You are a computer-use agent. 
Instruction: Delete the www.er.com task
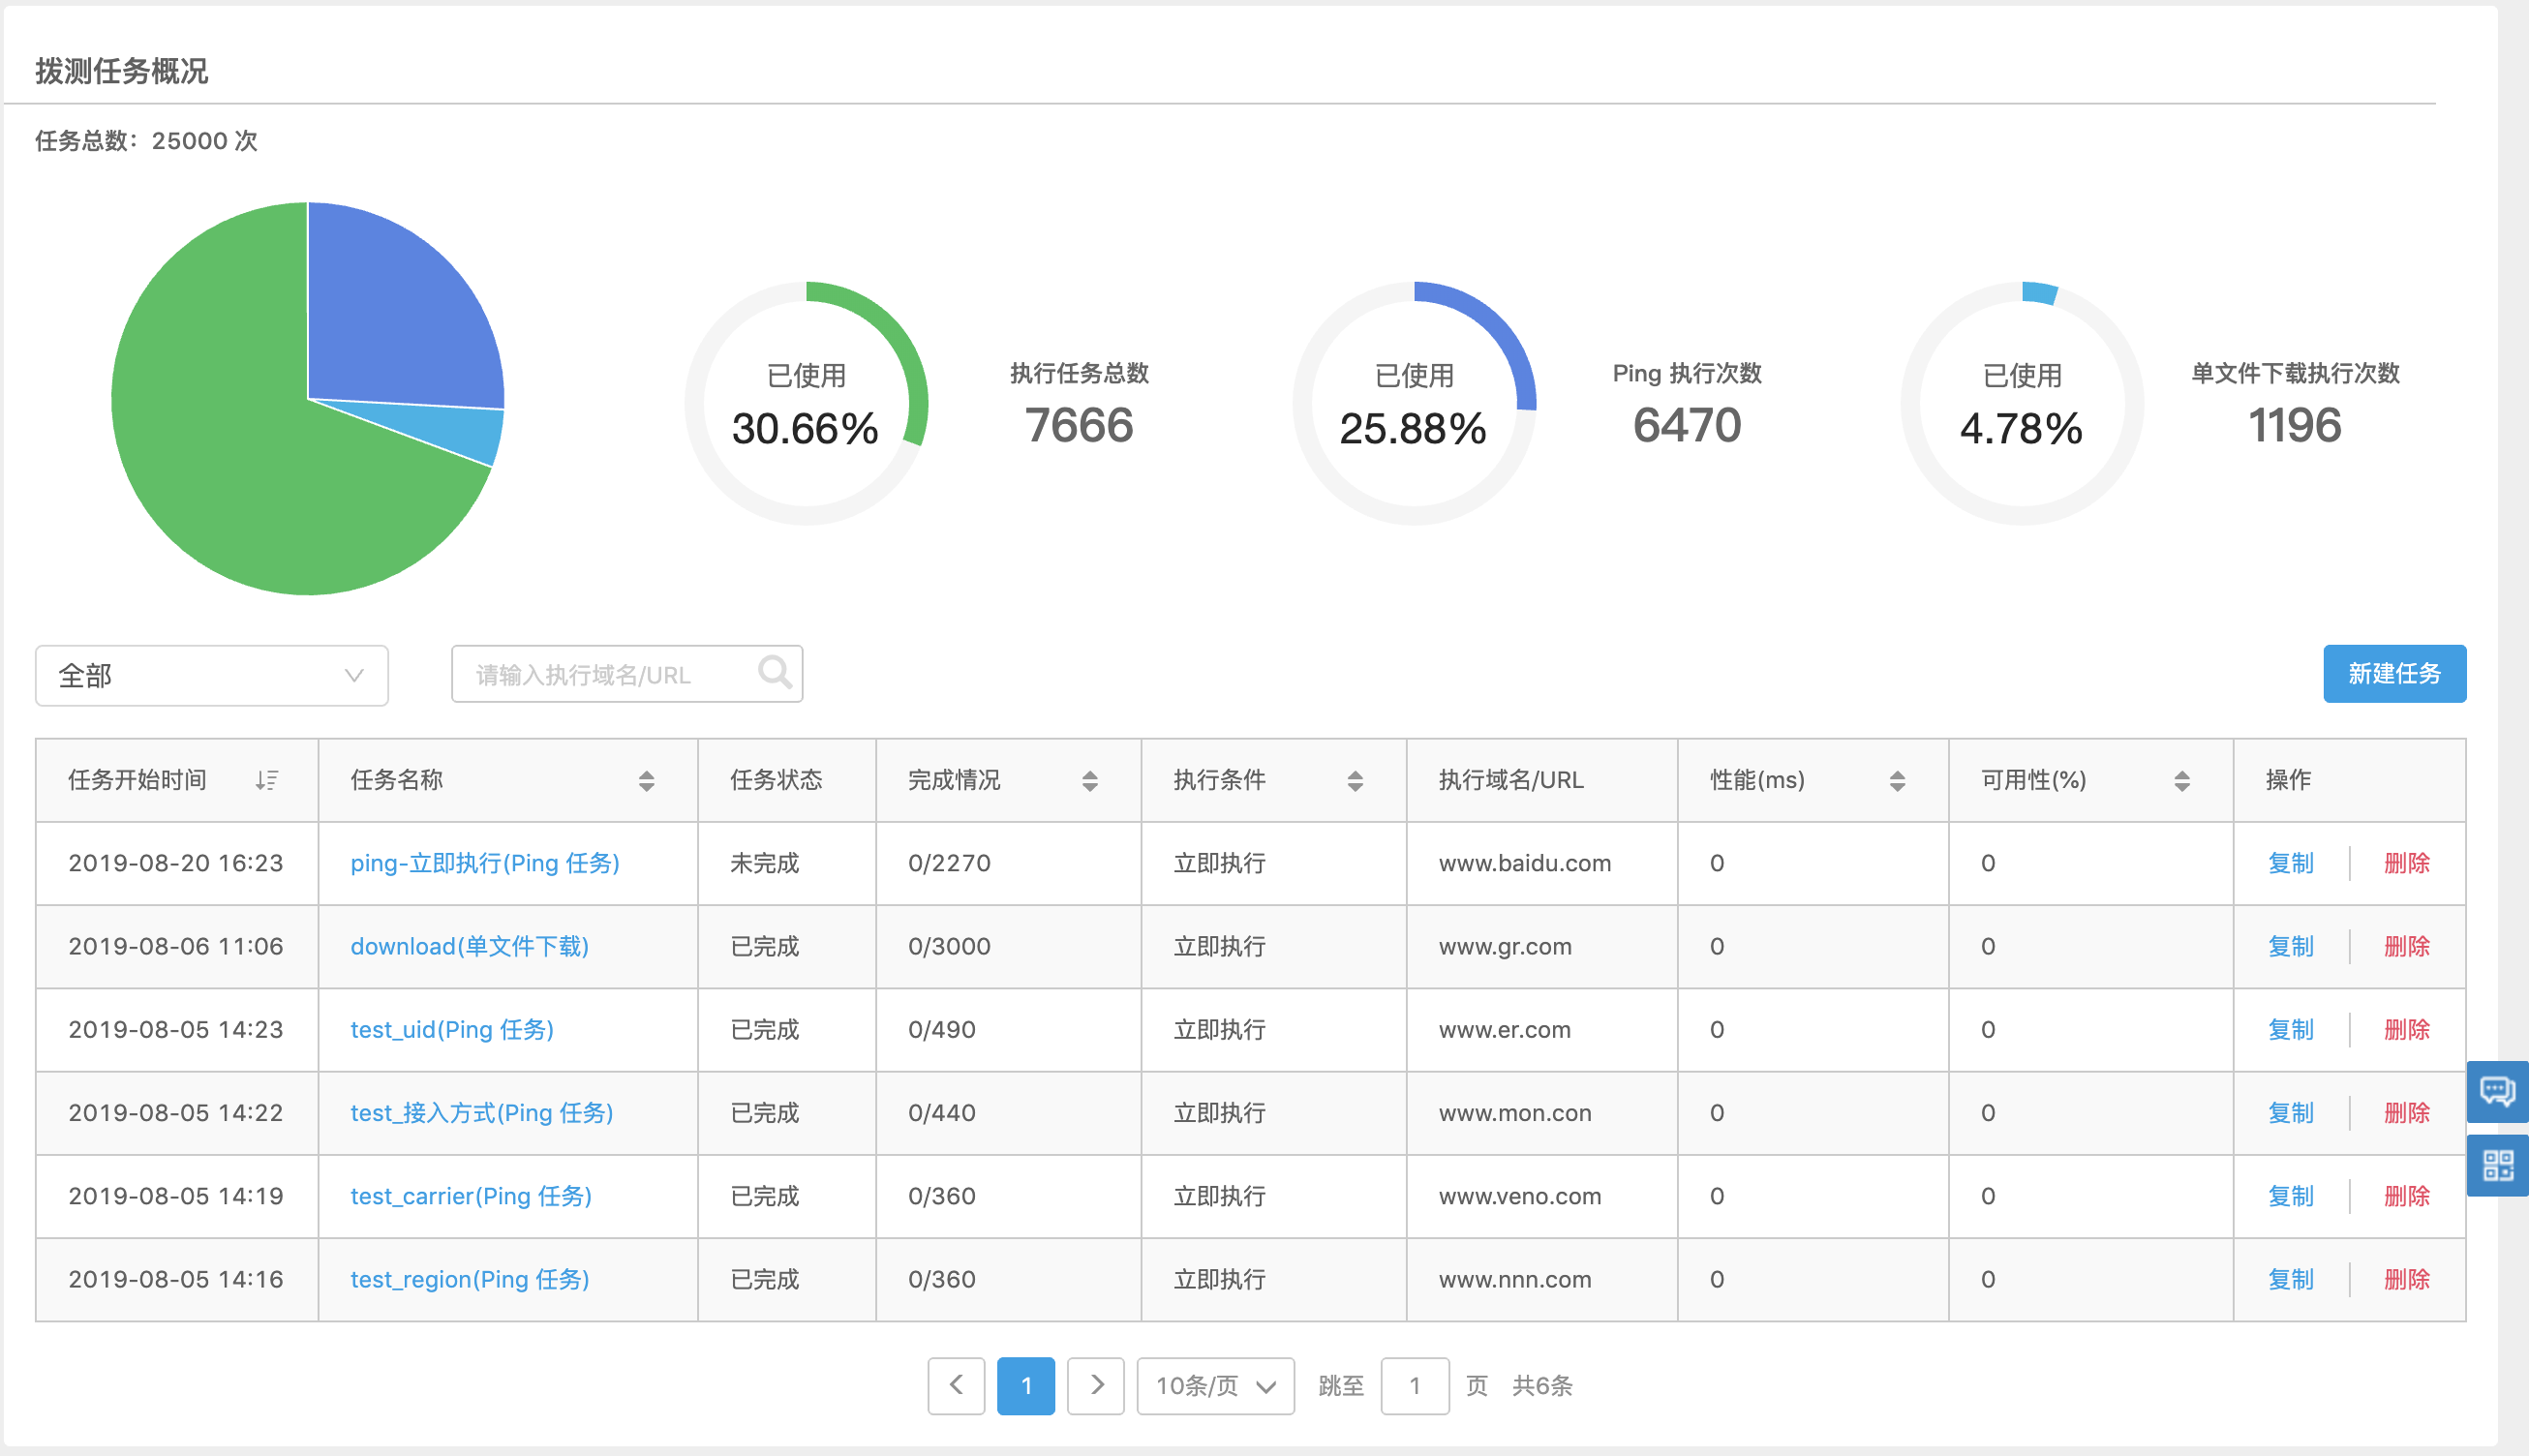(2407, 1029)
